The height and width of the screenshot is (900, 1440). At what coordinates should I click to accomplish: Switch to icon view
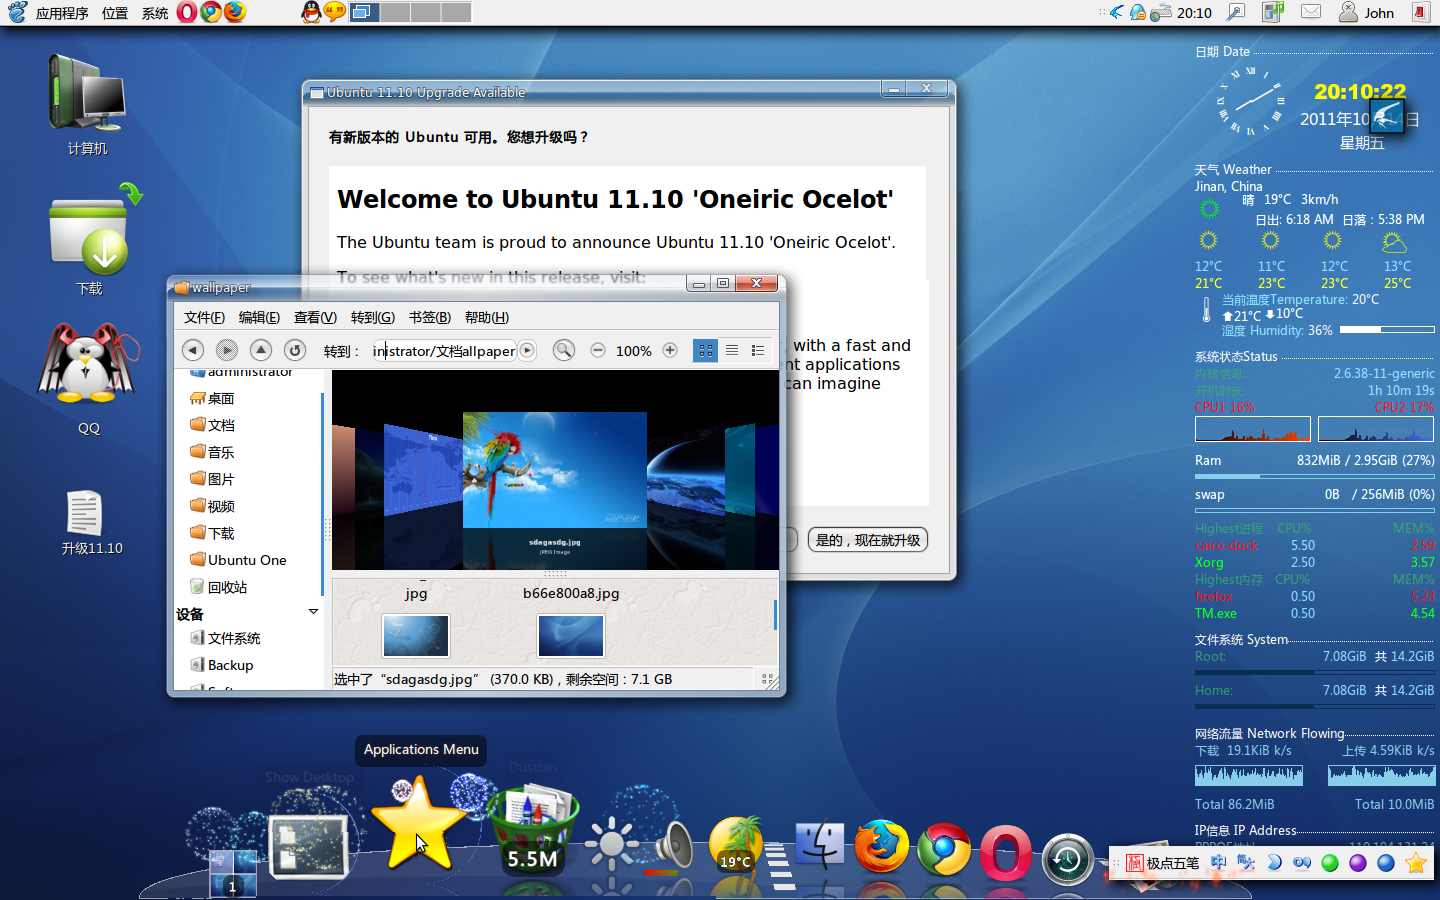(706, 350)
